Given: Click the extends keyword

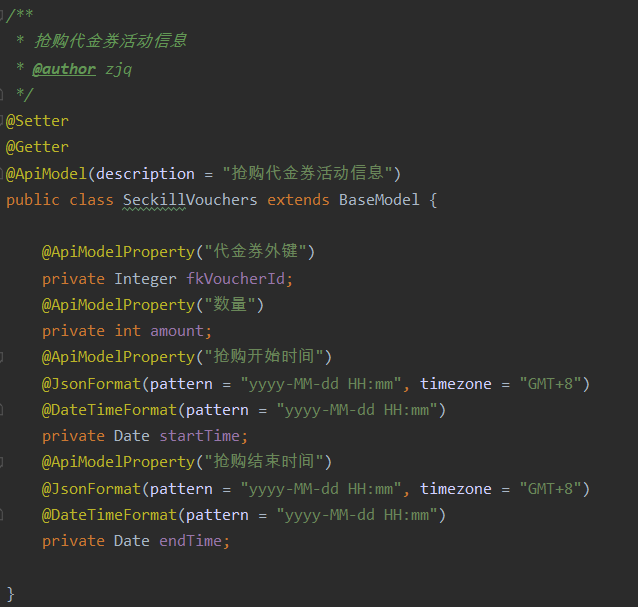Looking at the screenshot, I should (298, 200).
